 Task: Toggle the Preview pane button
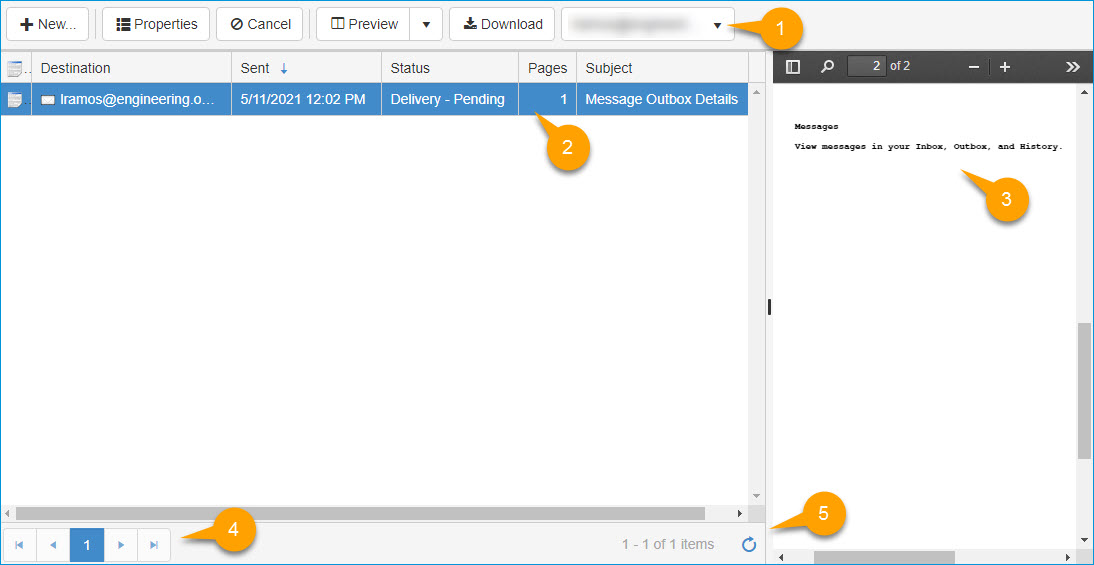(364, 24)
